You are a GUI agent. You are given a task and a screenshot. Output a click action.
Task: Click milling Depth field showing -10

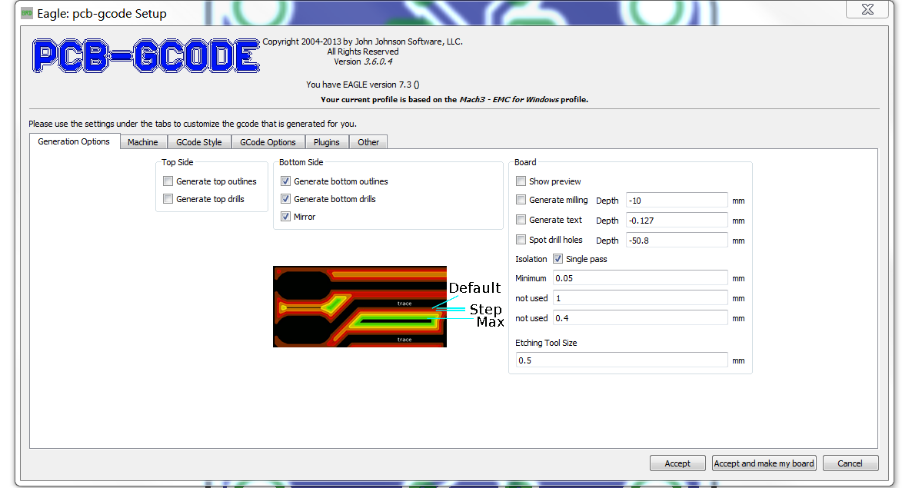[676, 200]
